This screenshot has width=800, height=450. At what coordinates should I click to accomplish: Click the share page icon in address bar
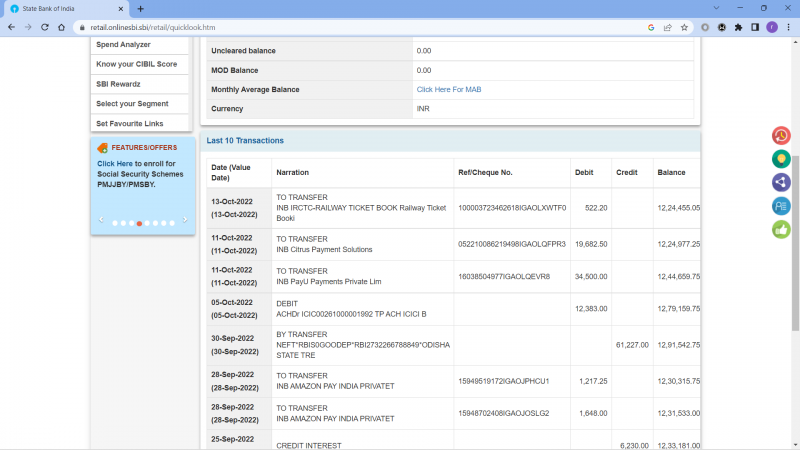click(x=667, y=27)
